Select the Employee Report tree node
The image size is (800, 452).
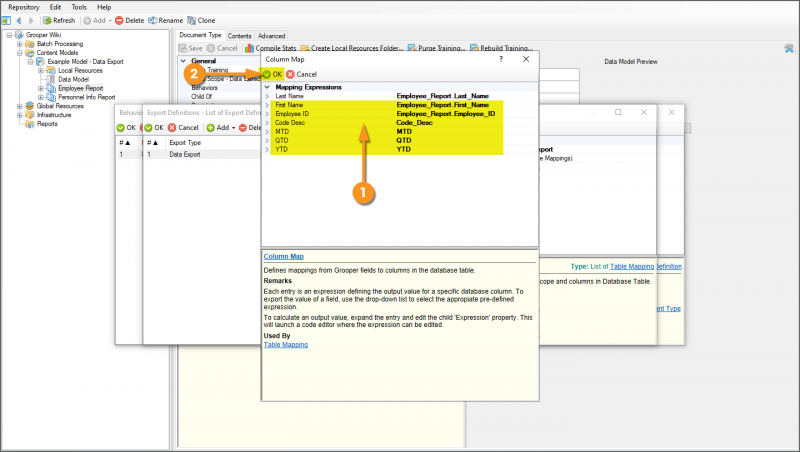point(81,88)
